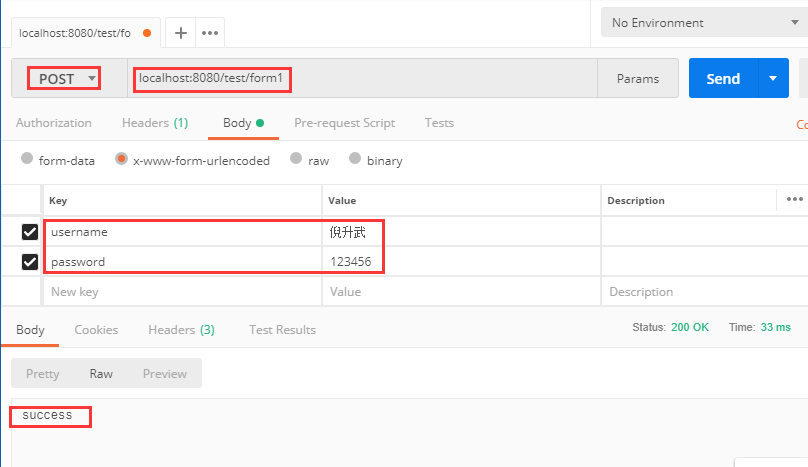Click the Value column header

[342, 201]
